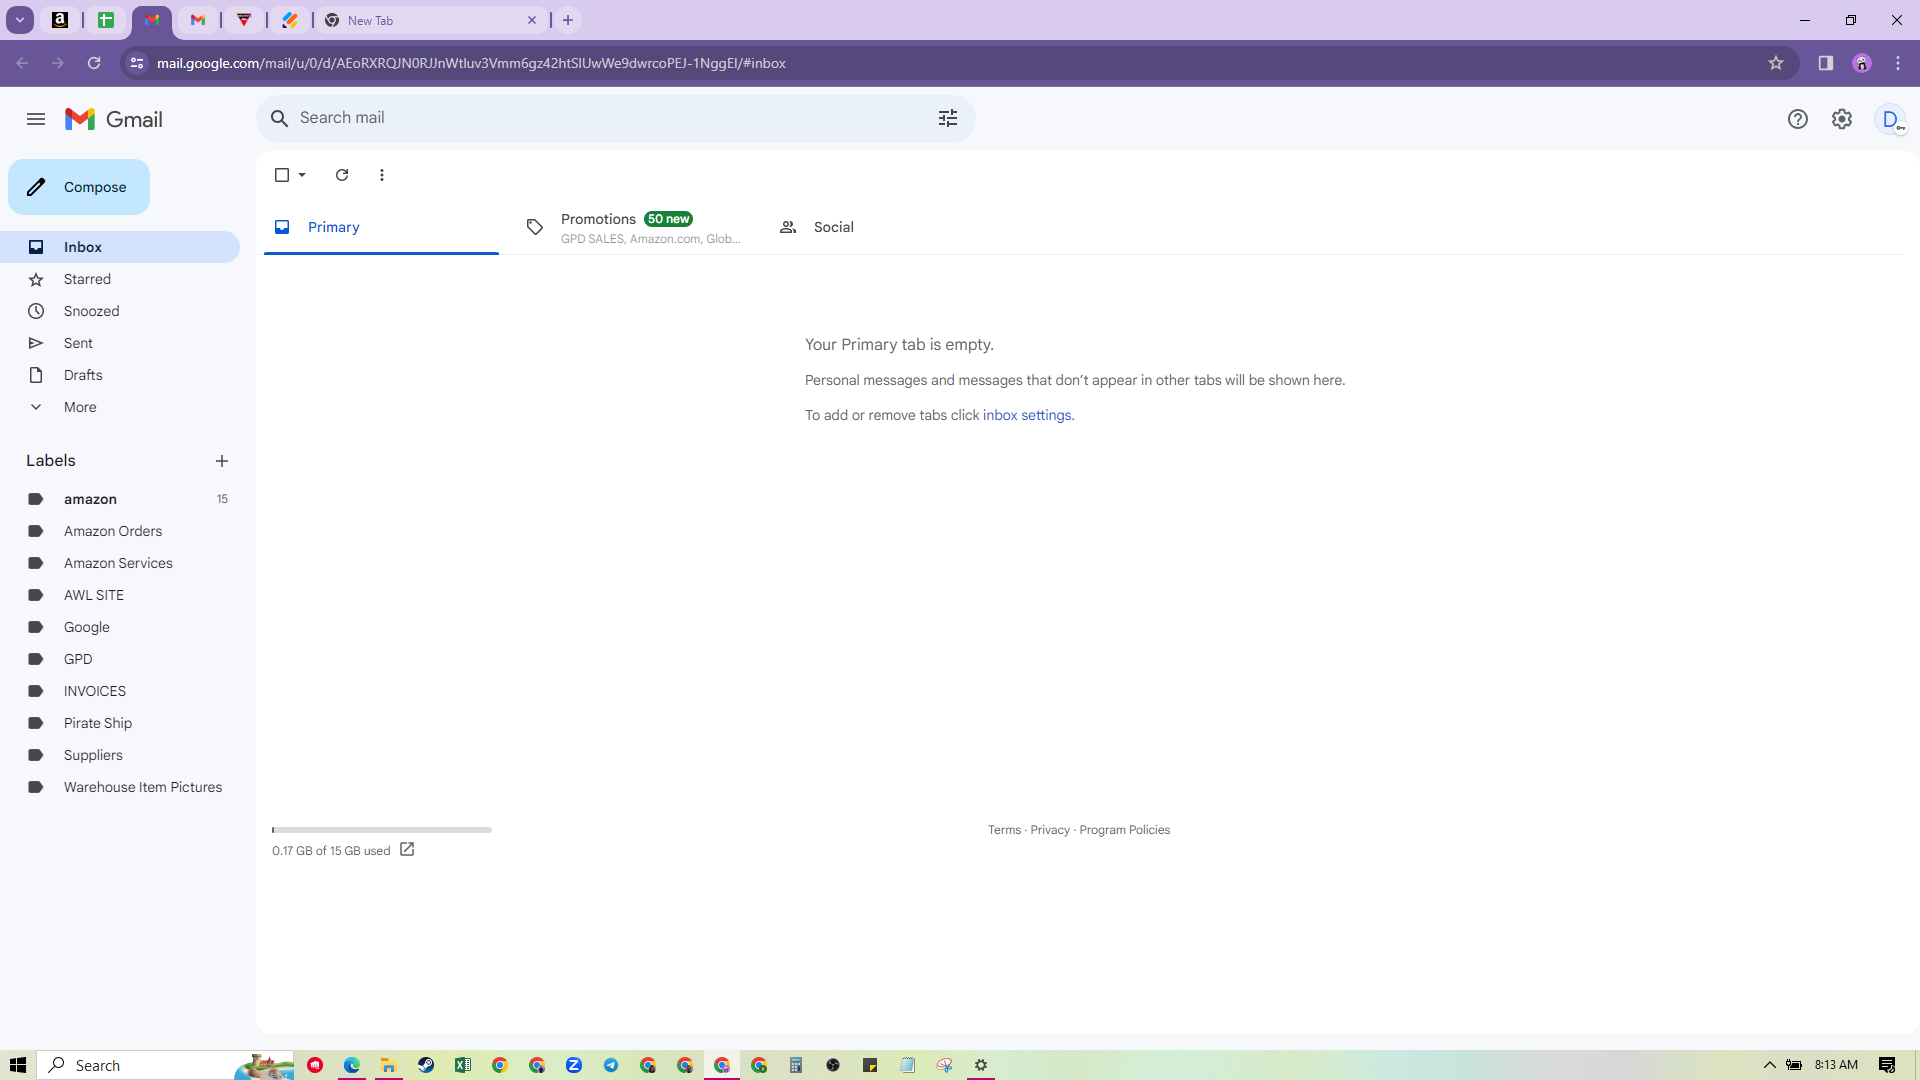
Task: Open the tab search dropdown
Action: [x=20, y=20]
